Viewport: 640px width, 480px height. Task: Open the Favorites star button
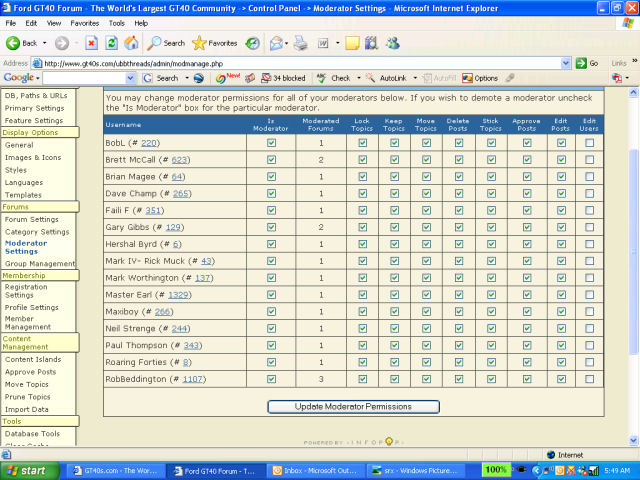[215, 43]
